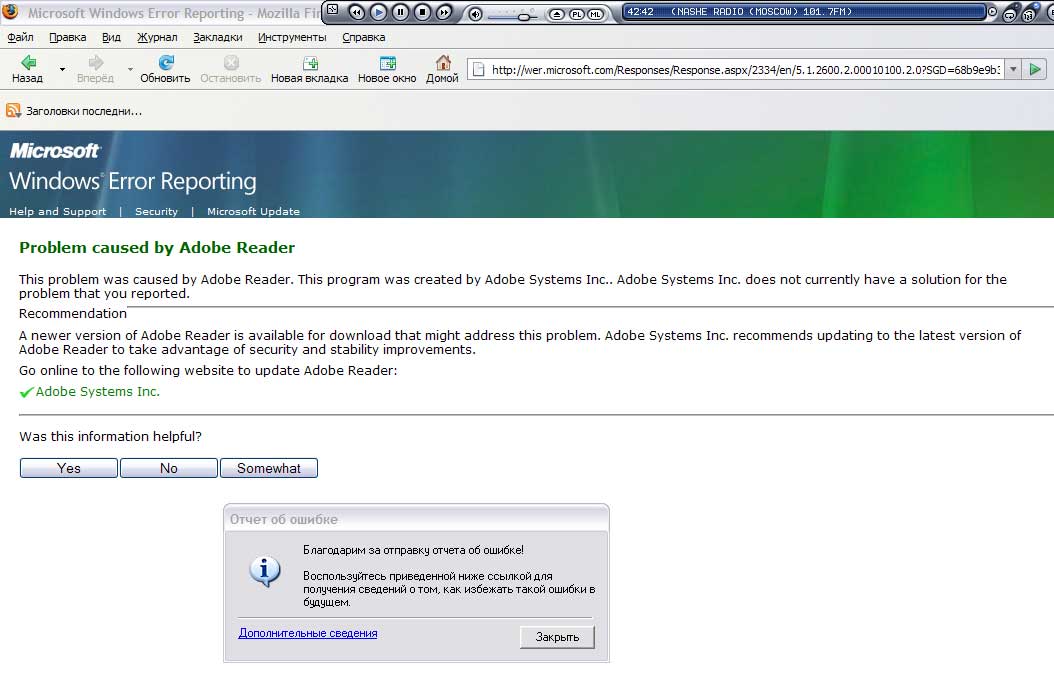
Task: Click the Вперёд forward button
Action: [x=95, y=69]
